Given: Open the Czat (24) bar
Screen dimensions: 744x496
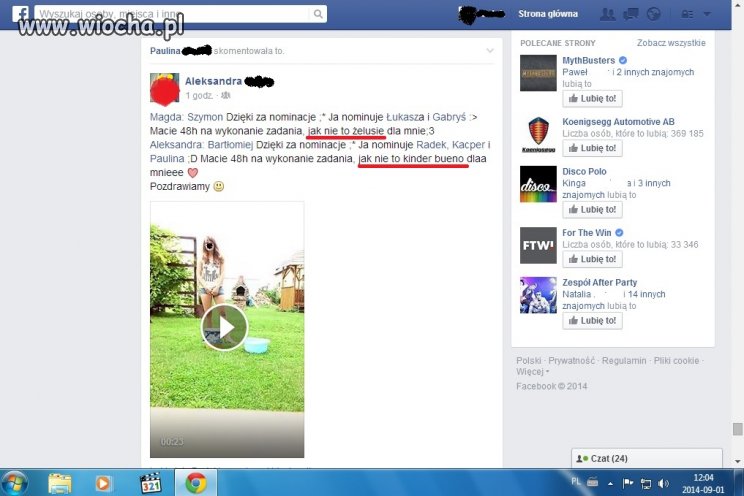Looking at the screenshot, I should 647,459.
